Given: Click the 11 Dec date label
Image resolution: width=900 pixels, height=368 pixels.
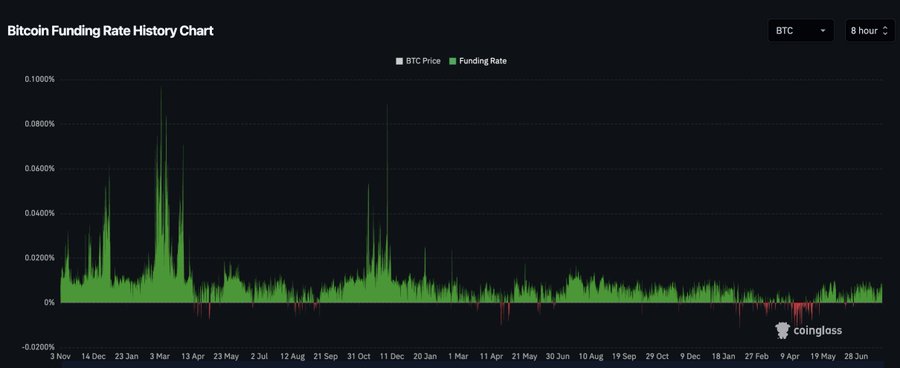Looking at the screenshot, I should point(392,357).
